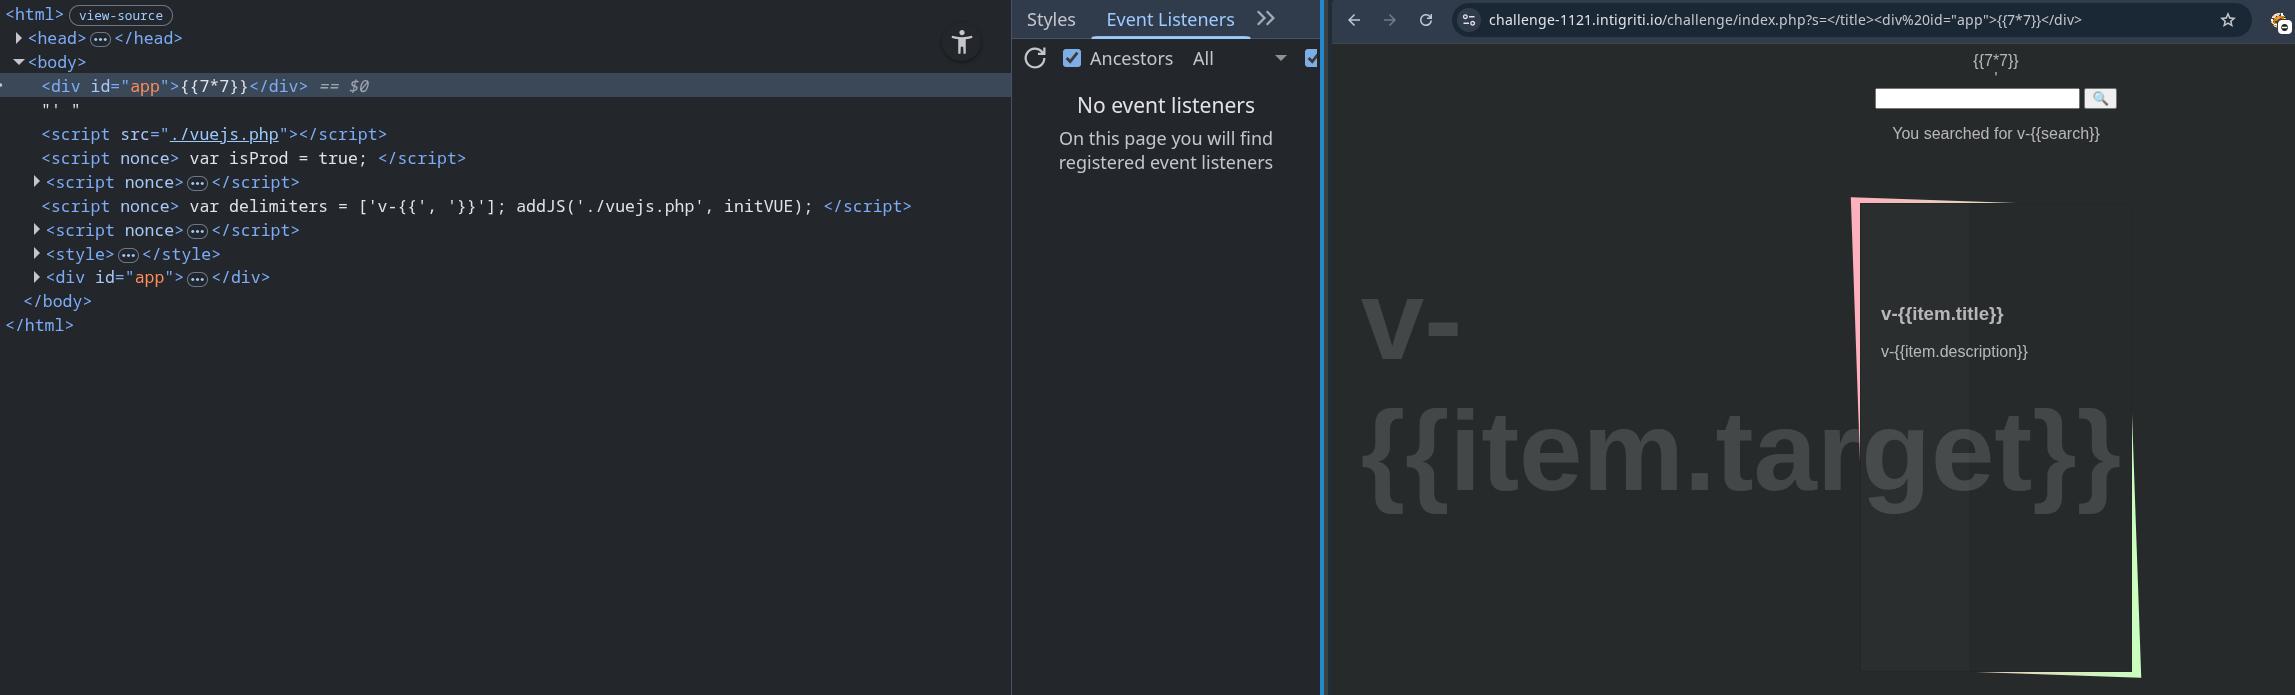Click the accessibility tree toggle icon

point(961,42)
